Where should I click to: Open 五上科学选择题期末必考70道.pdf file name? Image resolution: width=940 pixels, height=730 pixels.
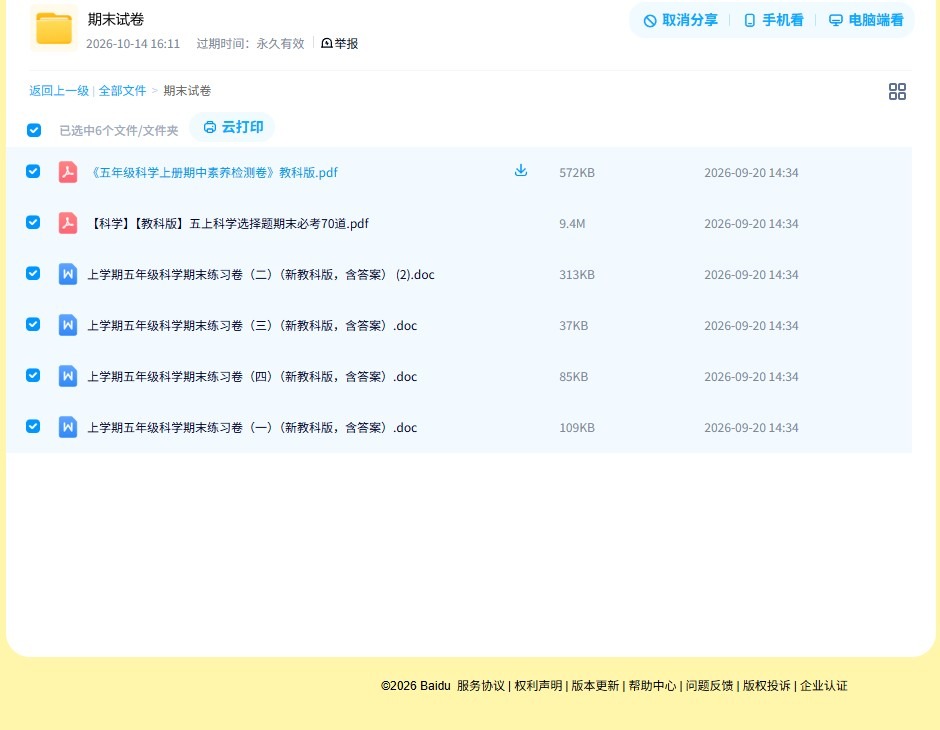[228, 224]
